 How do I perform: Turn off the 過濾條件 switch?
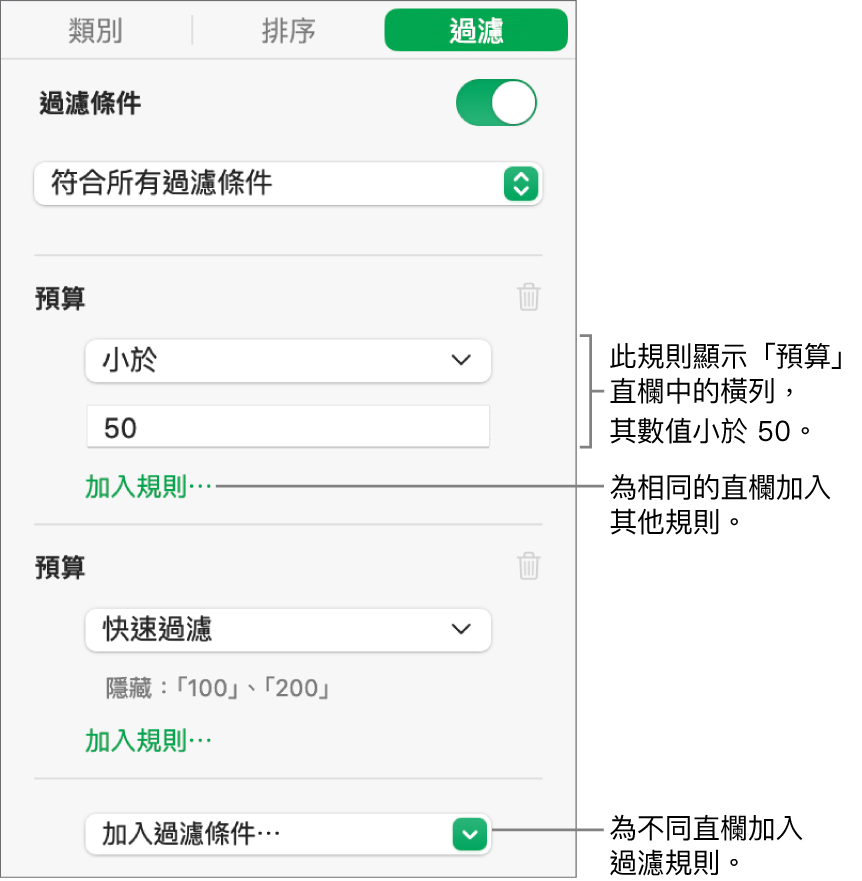(x=496, y=104)
